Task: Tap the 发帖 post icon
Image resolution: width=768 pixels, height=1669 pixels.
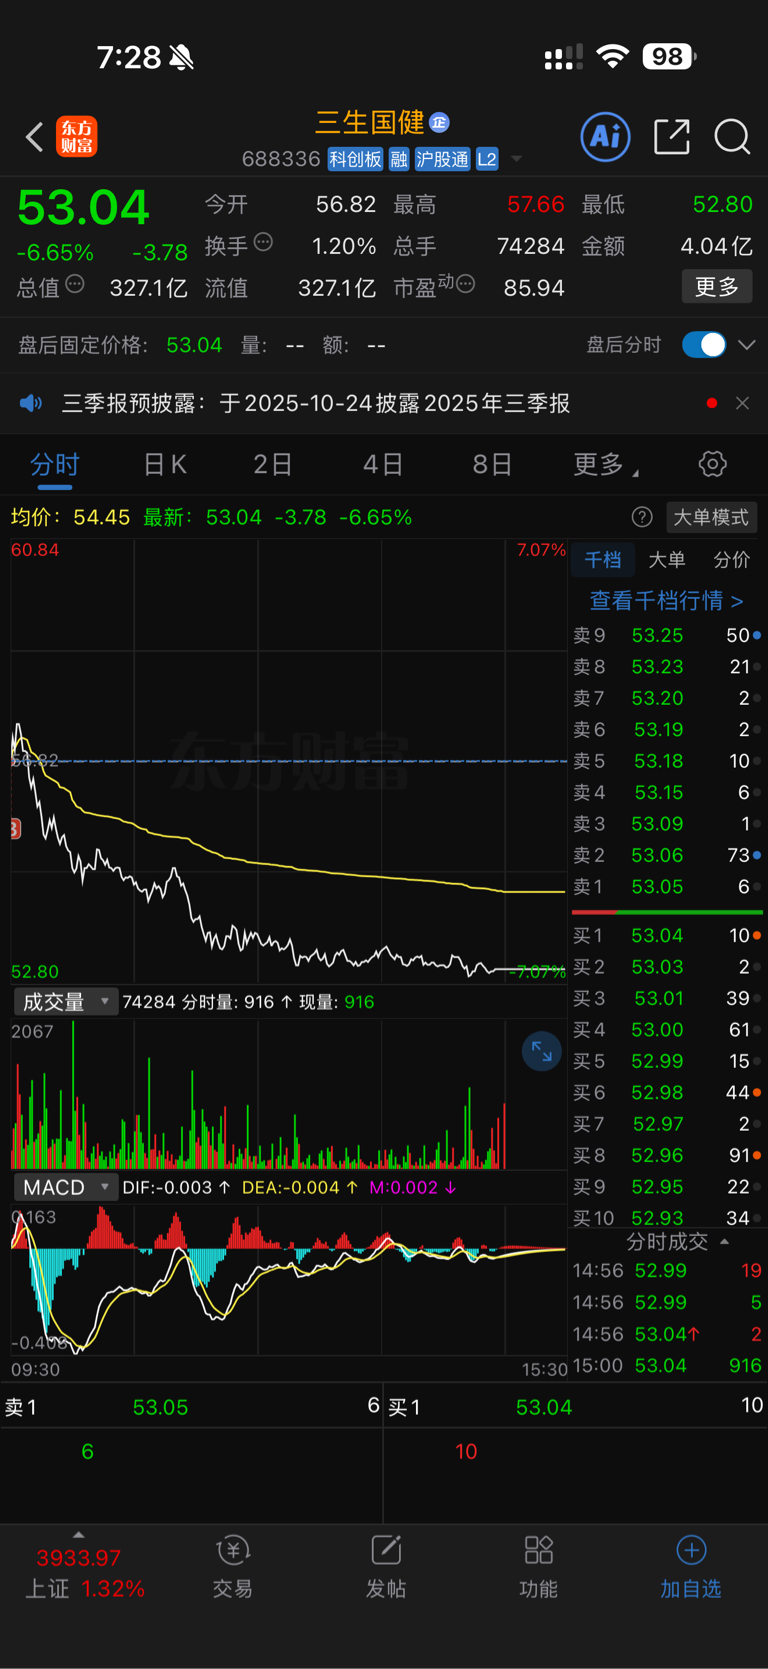Action: 386,1567
